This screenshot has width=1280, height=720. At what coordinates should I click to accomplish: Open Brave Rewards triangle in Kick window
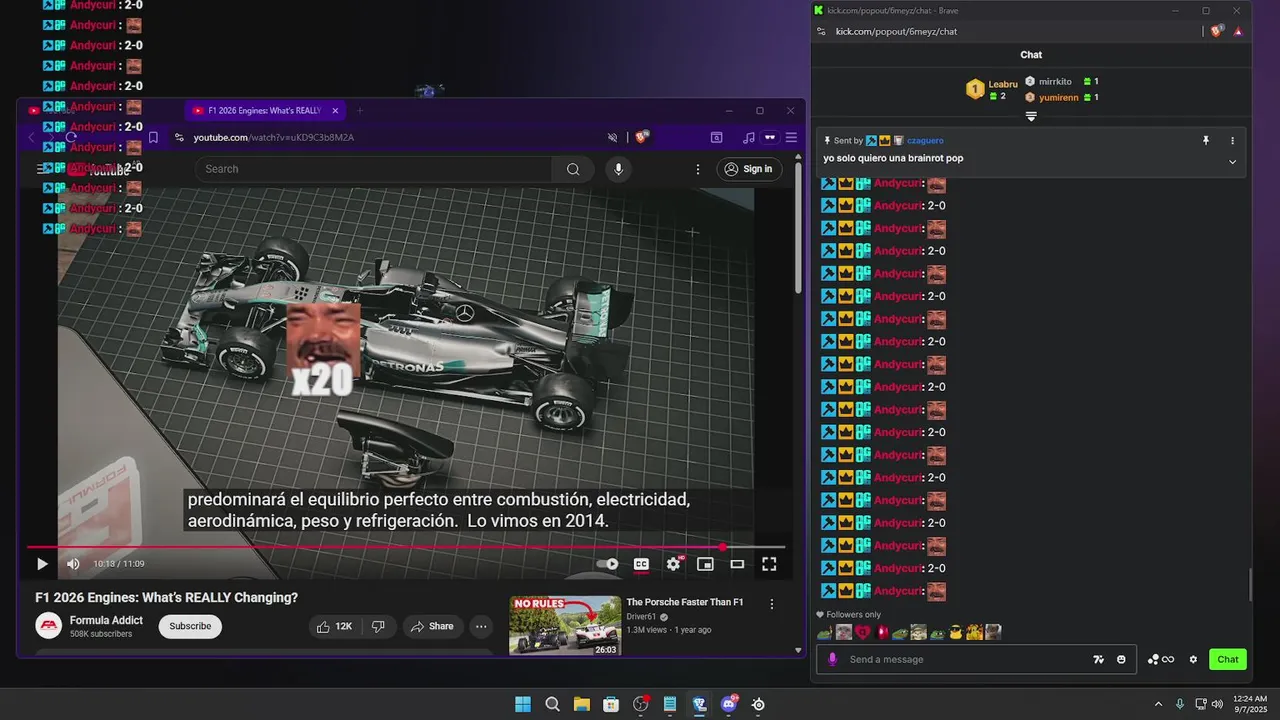pos(1238,31)
